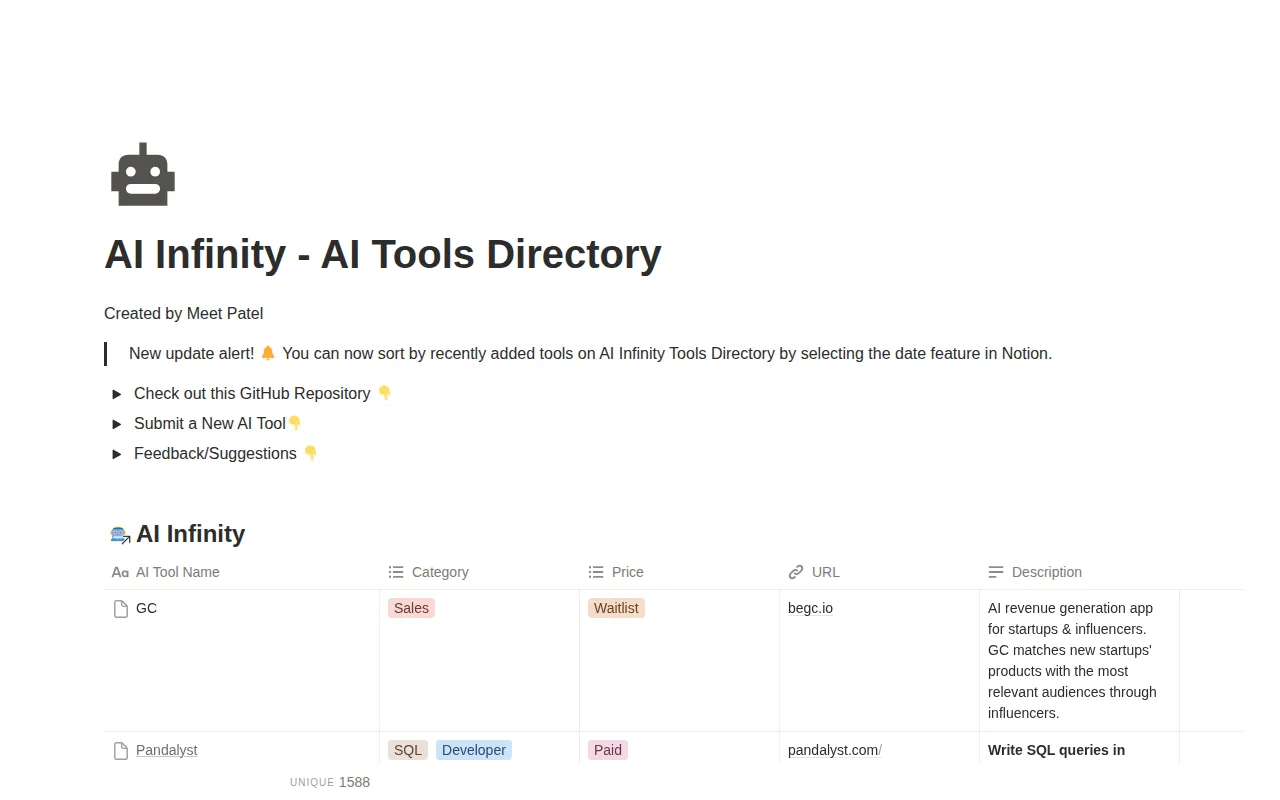Open the Category column header menu
This screenshot has height=800, width=1280.
tap(480, 573)
